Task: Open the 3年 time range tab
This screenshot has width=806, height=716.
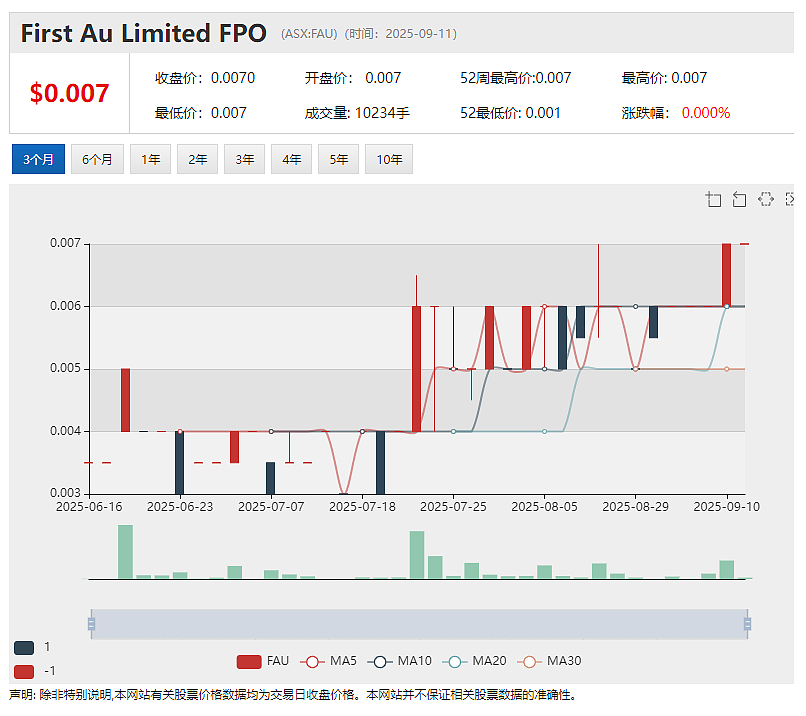Action: pyautogui.click(x=244, y=159)
